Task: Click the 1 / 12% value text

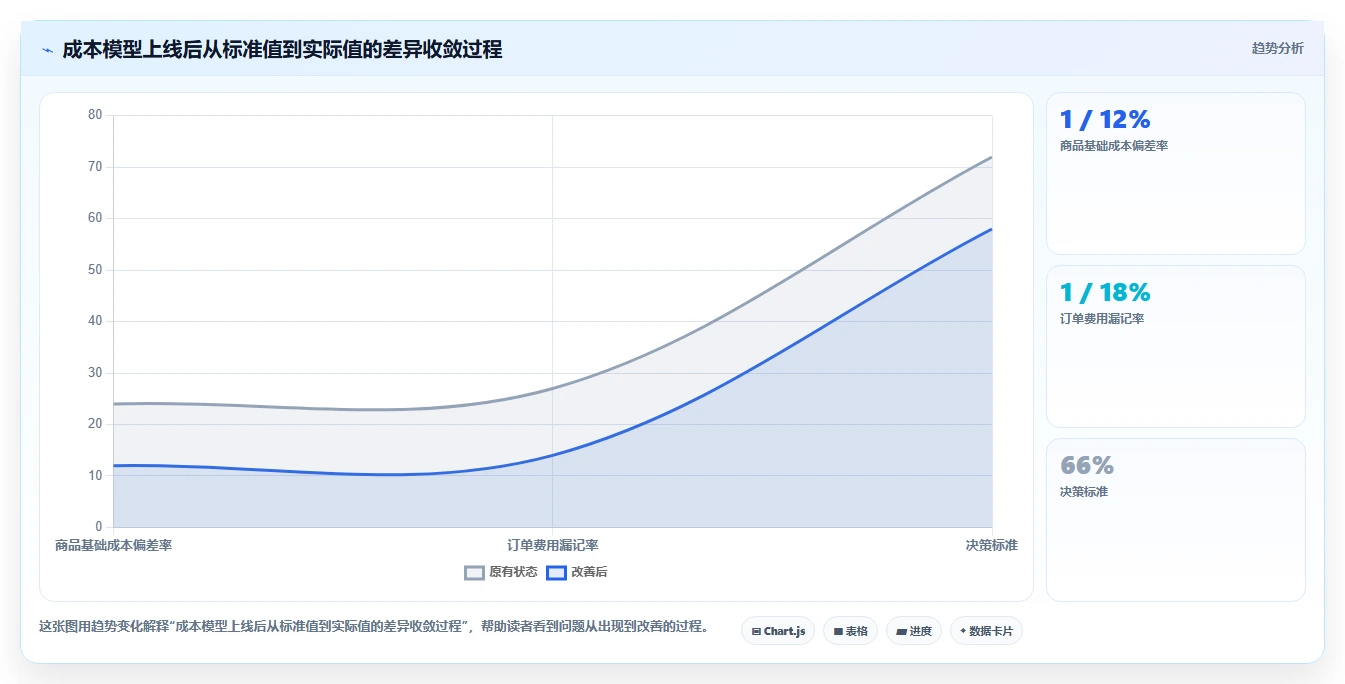Action: point(1105,120)
